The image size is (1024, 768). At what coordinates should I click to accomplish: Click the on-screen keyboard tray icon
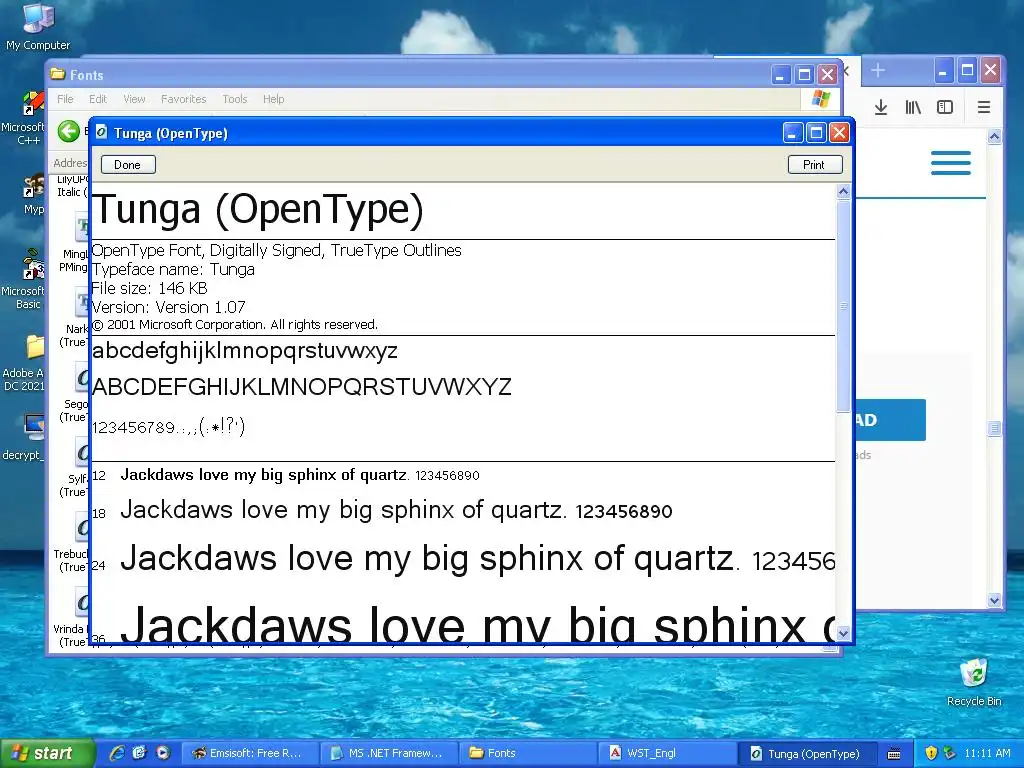(x=894, y=754)
